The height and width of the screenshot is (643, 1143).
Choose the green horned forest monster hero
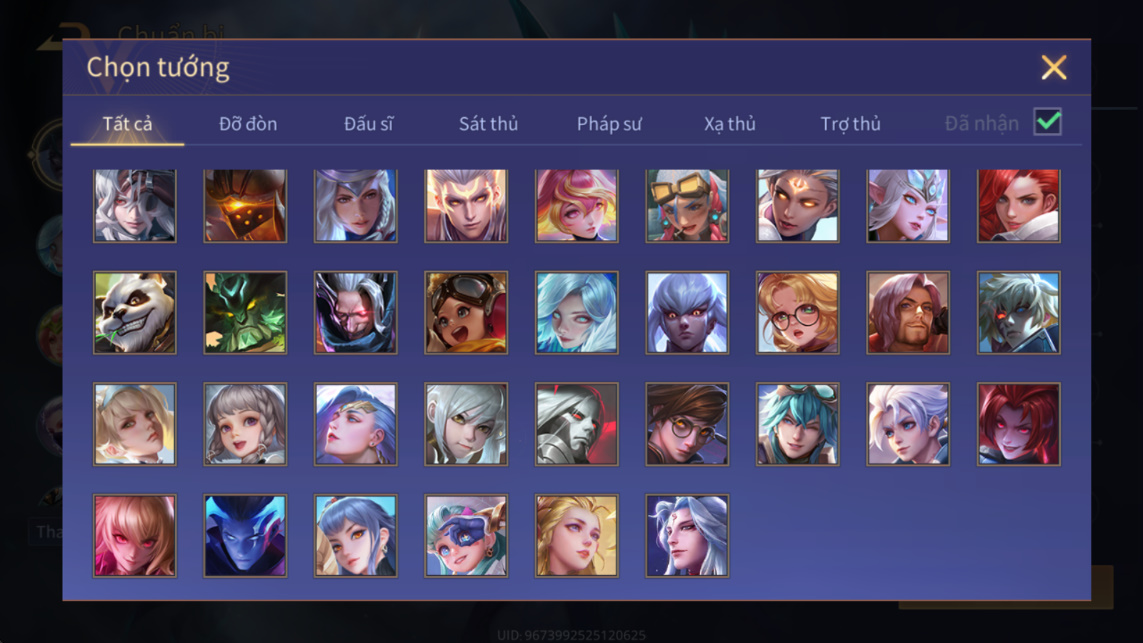click(x=245, y=313)
